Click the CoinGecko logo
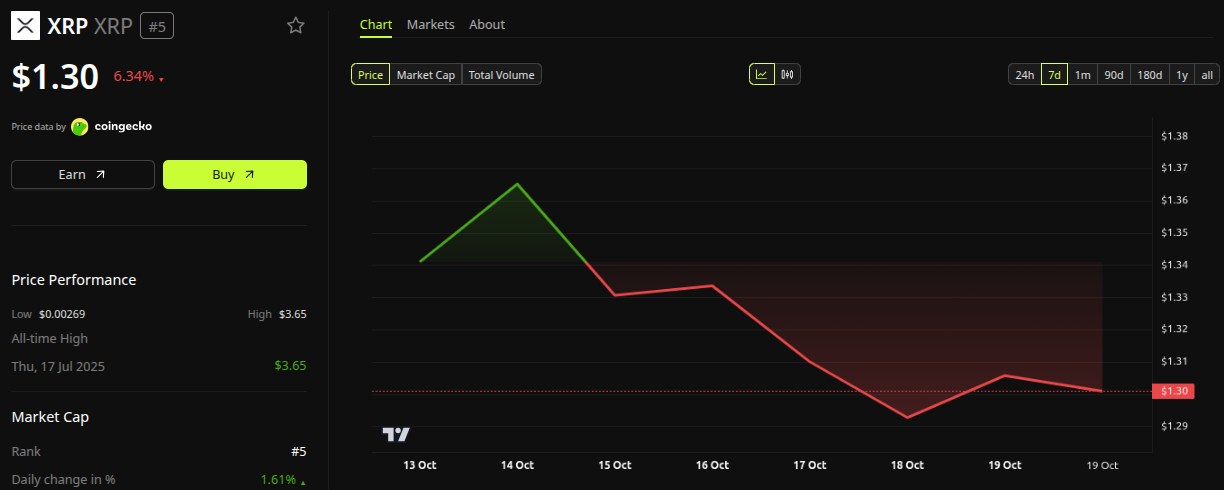Viewport: 1224px width, 490px height. [111, 127]
